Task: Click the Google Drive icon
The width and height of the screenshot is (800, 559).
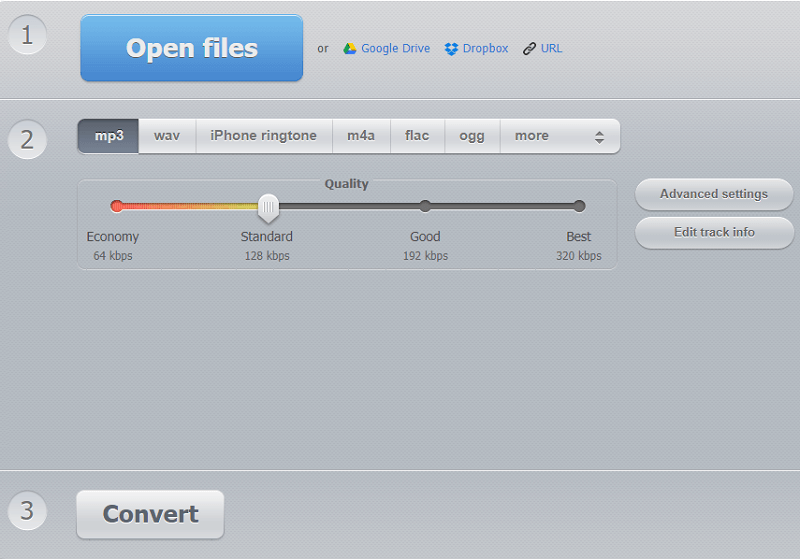Action: point(350,48)
